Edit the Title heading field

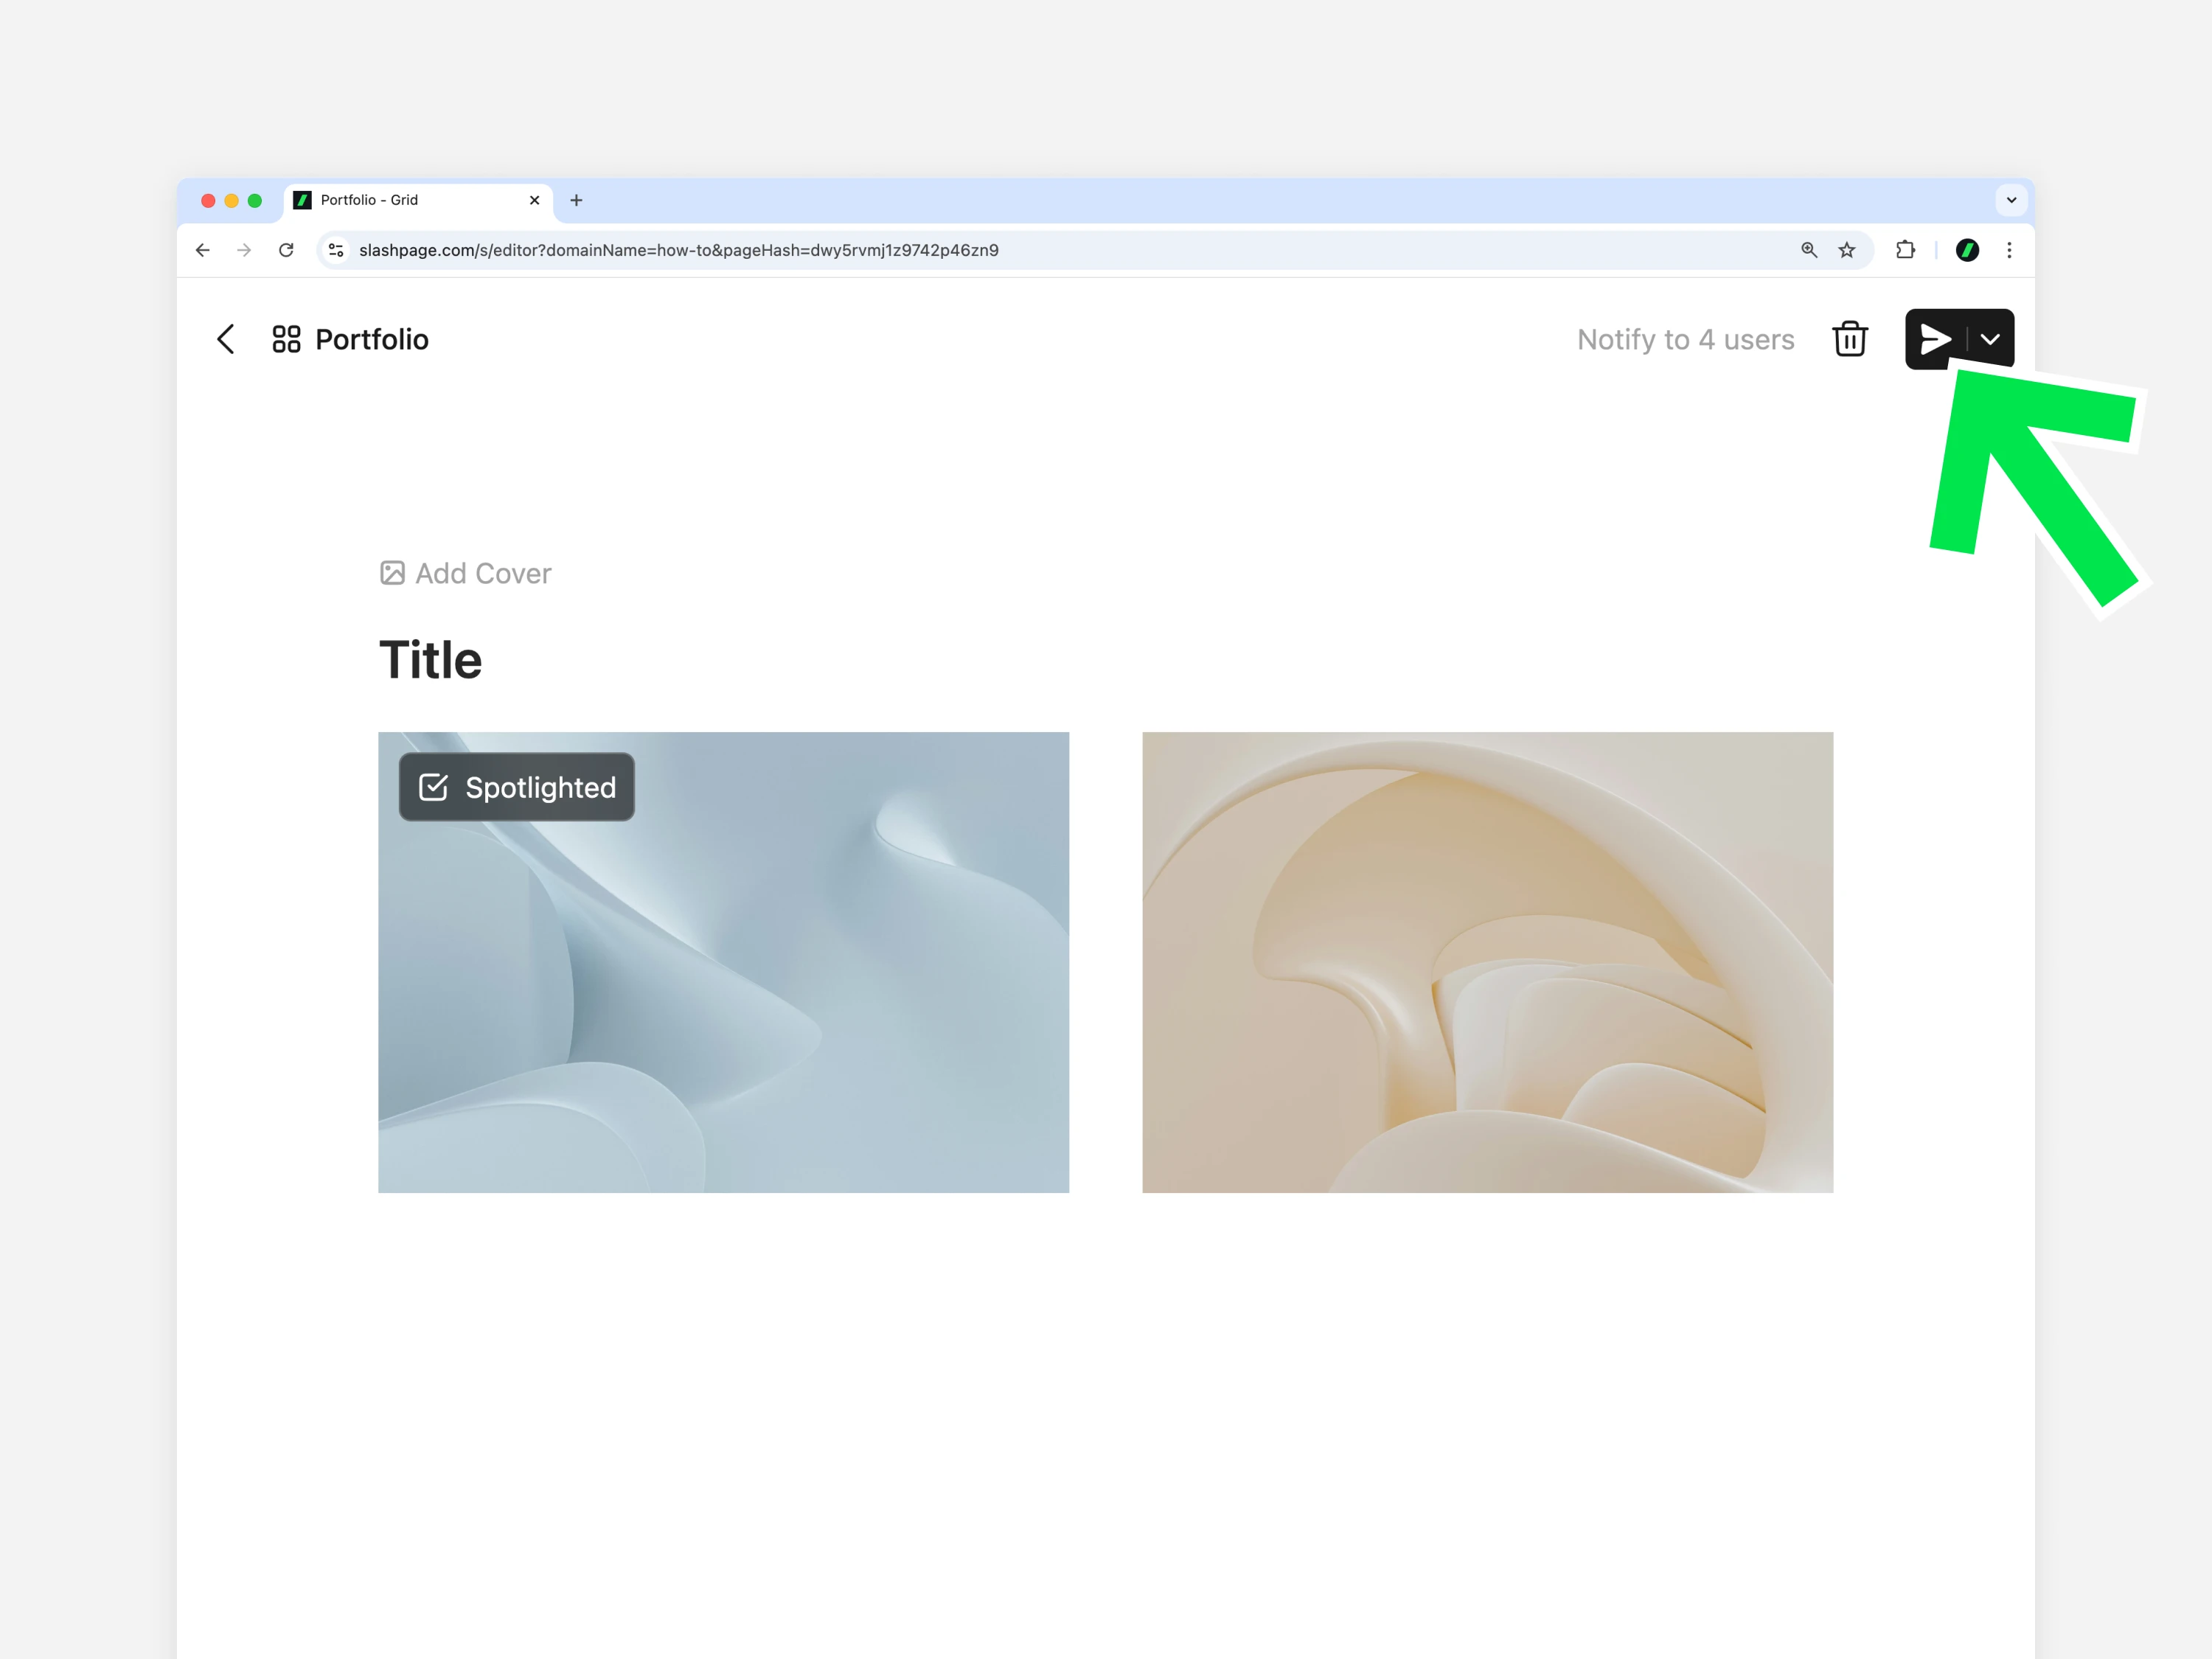[430, 660]
